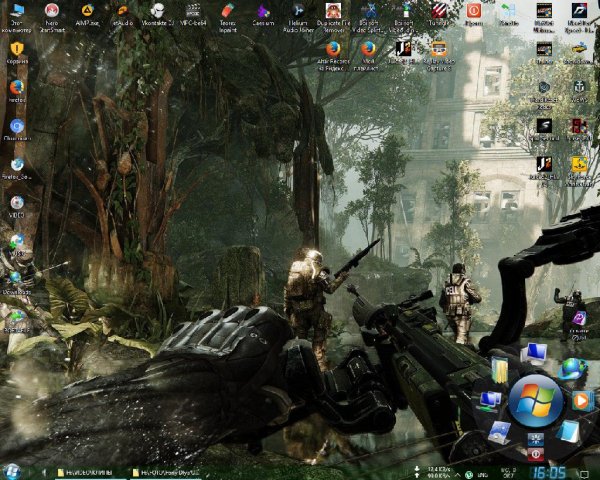The width and height of the screenshot is (600, 480).
Task: Launch the Firefox shortcut on the left edge
Action: 17,91
